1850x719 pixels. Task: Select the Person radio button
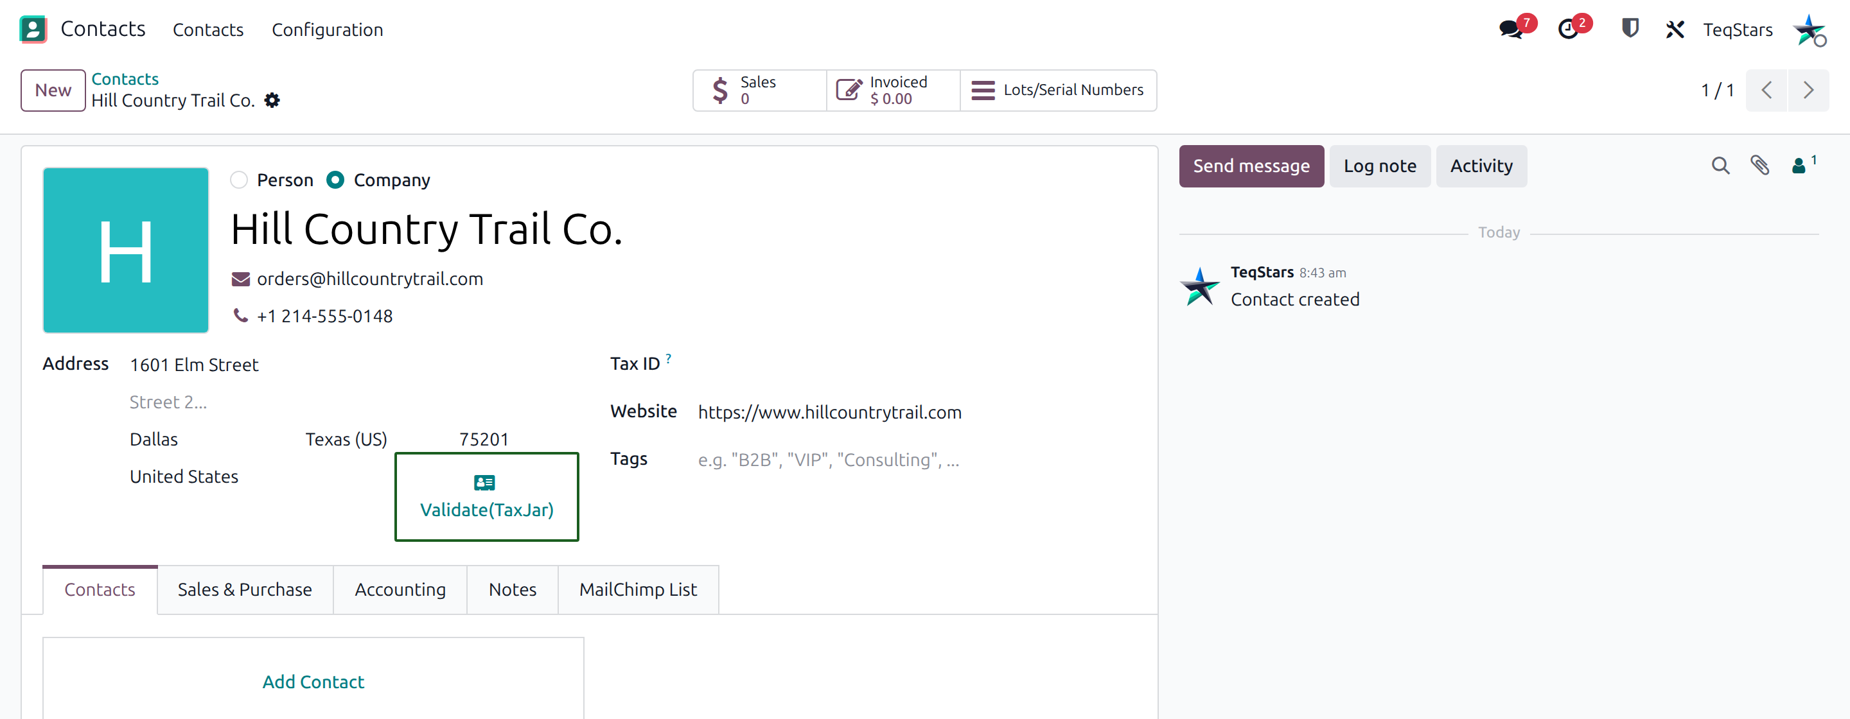[239, 180]
